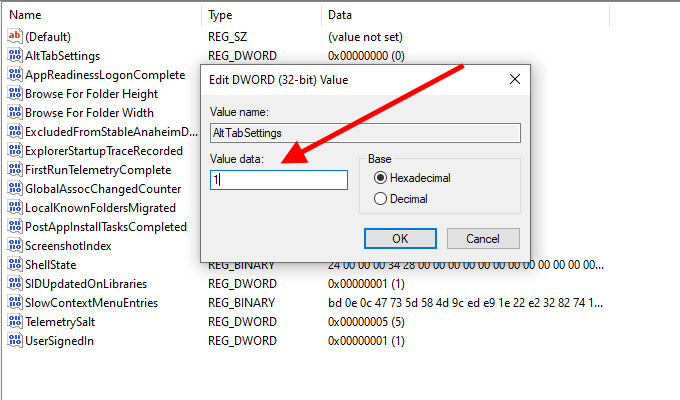This screenshot has height=400, width=680.
Task: Click the (value not set) data cell
Action: click(365, 37)
